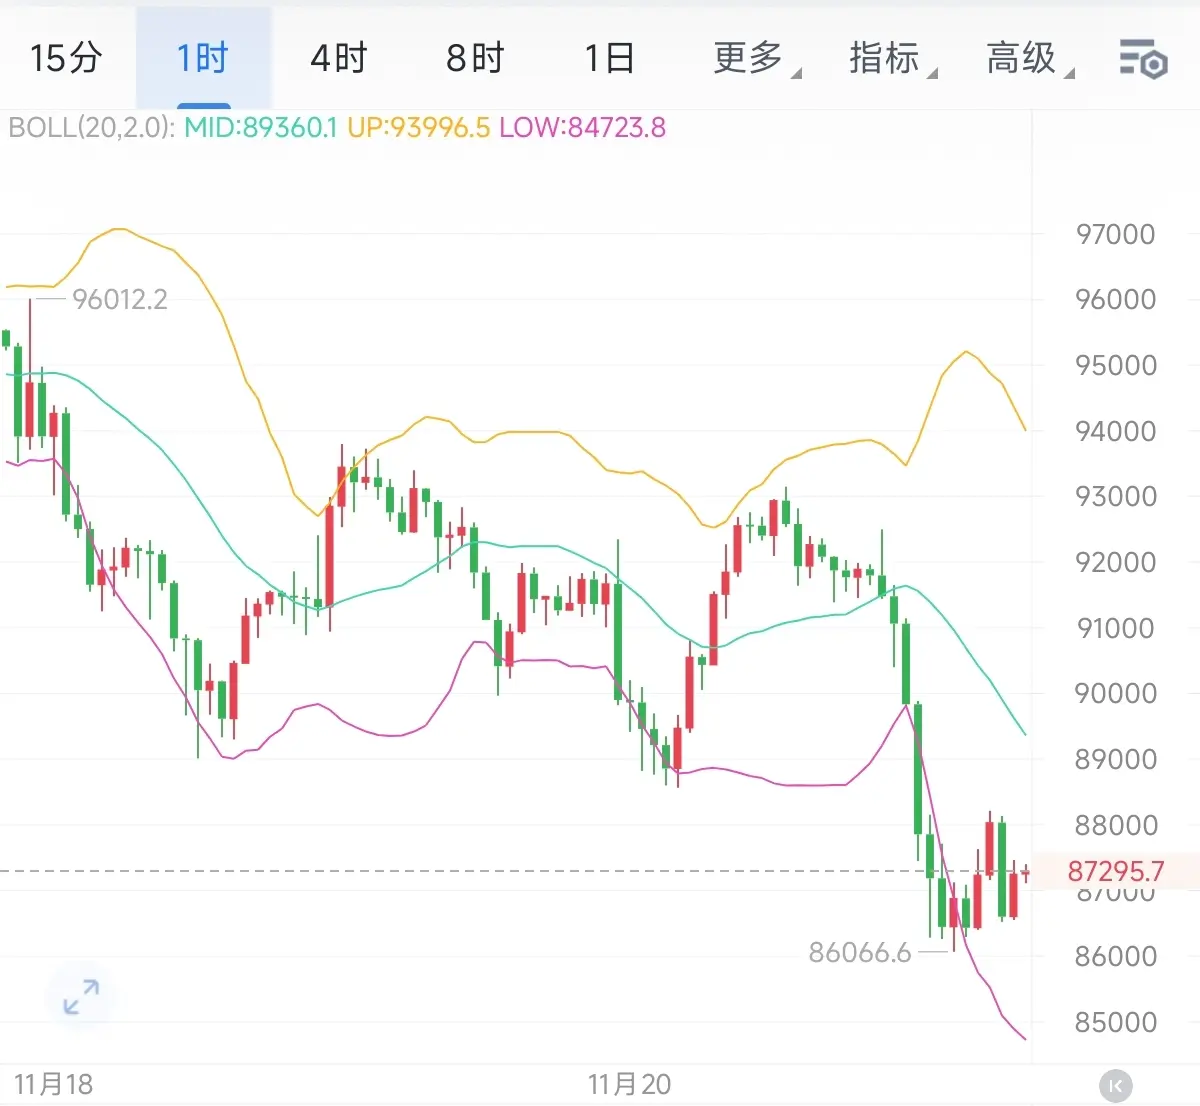Click the 86000 price axis label

1116,956
